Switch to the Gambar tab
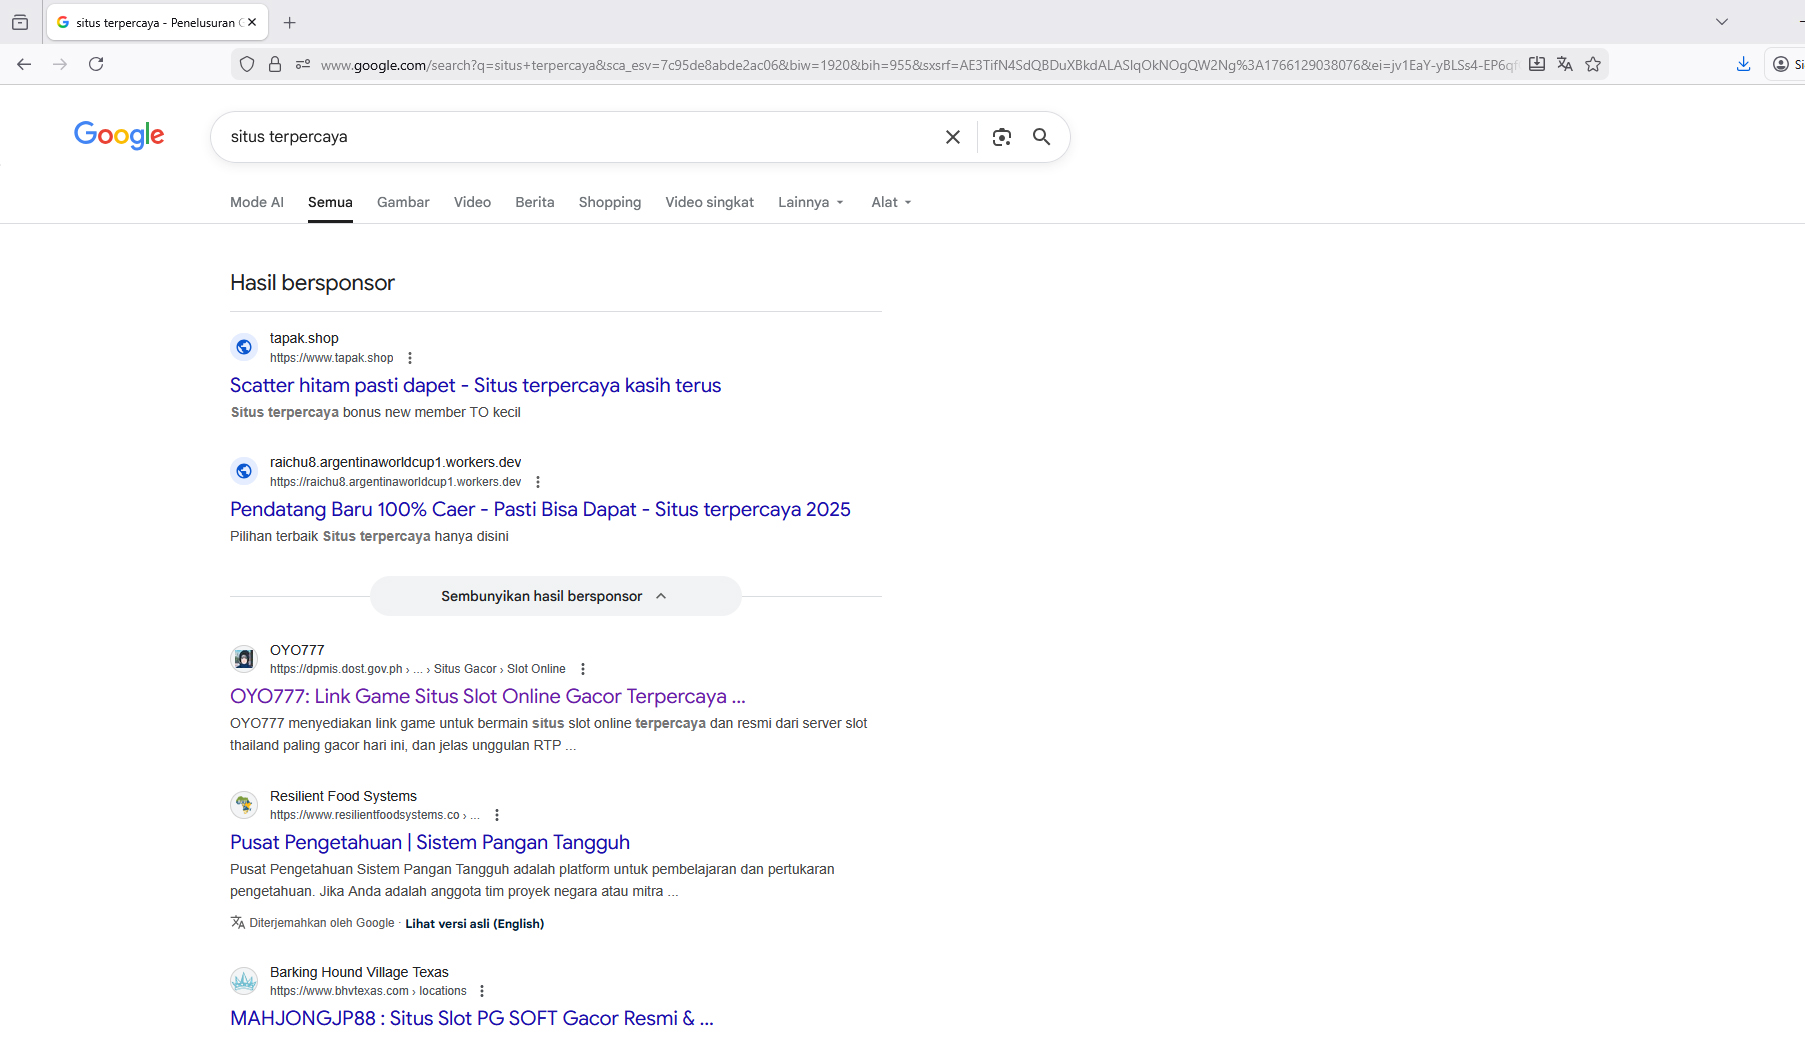Screen dimensions: 1805x1037 click(x=403, y=202)
